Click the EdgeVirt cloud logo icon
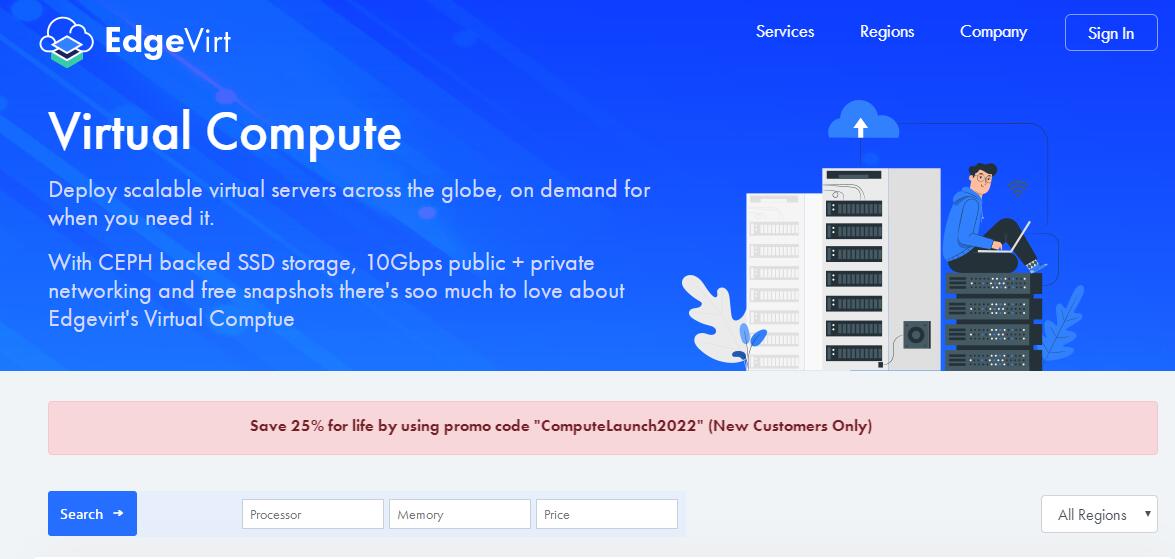Viewport: 1175px width, 559px height. tap(67, 42)
